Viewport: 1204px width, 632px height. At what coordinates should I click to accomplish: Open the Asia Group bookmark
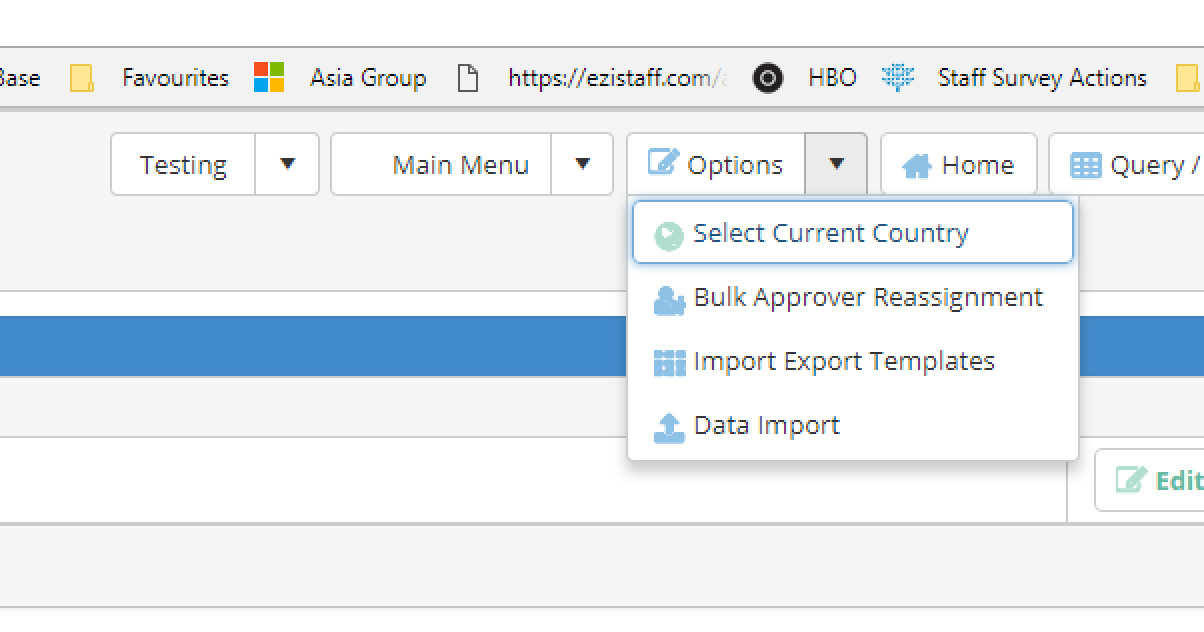point(340,78)
